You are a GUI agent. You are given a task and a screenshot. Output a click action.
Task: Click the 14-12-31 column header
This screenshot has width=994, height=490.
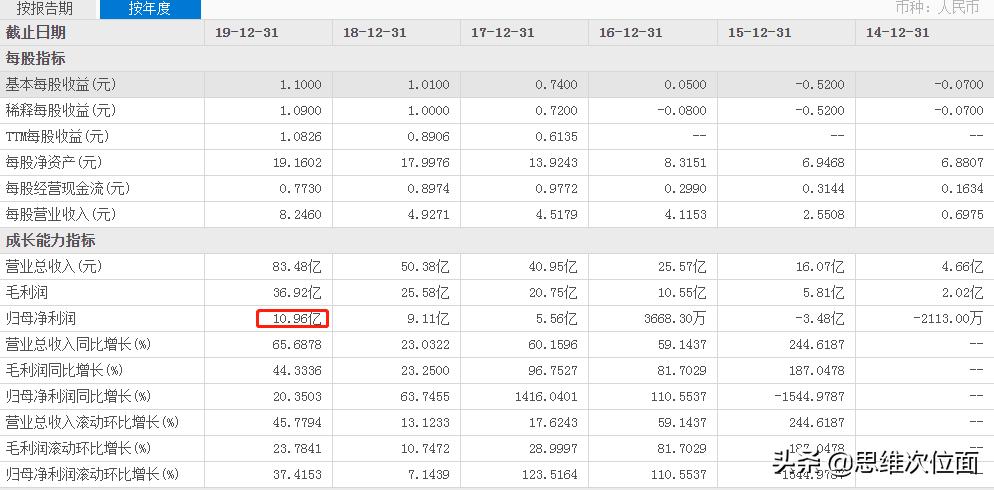(x=898, y=32)
